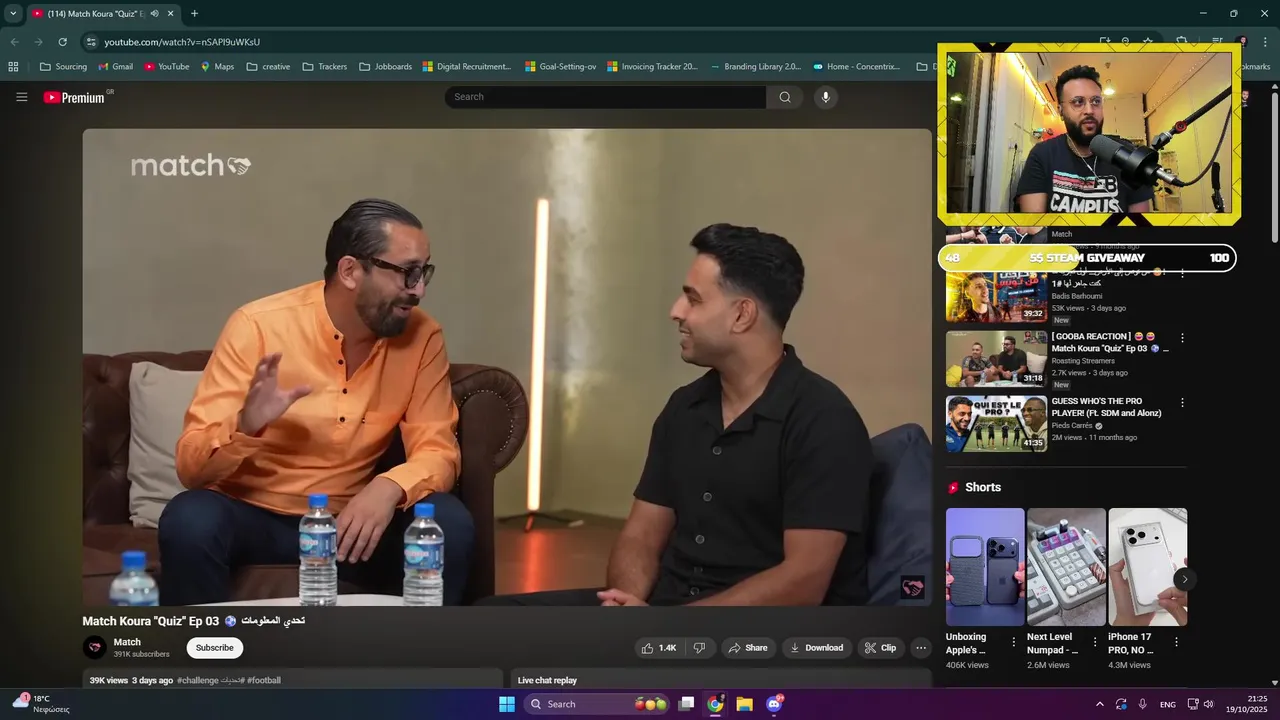Create a Clip with scissors button
The width and height of the screenshot is (1280, 720).
pos(880,648)
